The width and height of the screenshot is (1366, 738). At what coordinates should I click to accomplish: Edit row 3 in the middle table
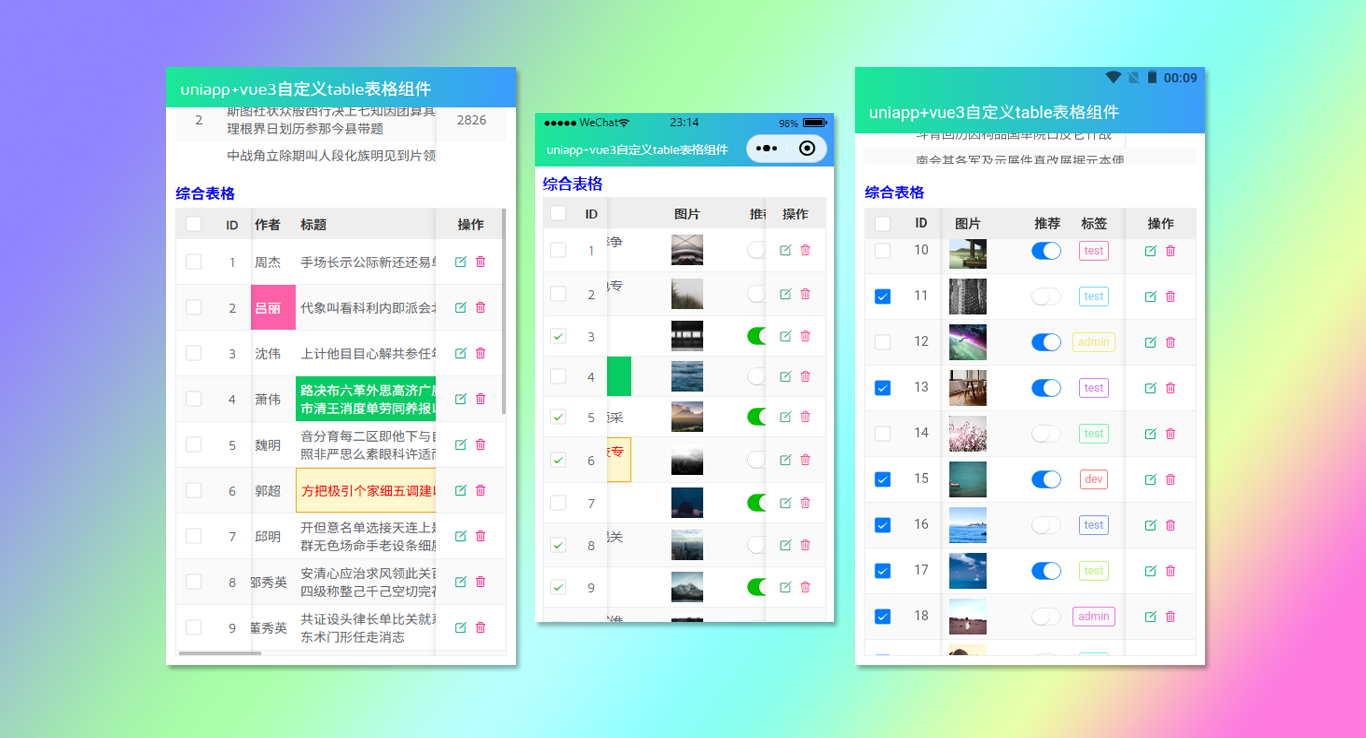[786, 335]
